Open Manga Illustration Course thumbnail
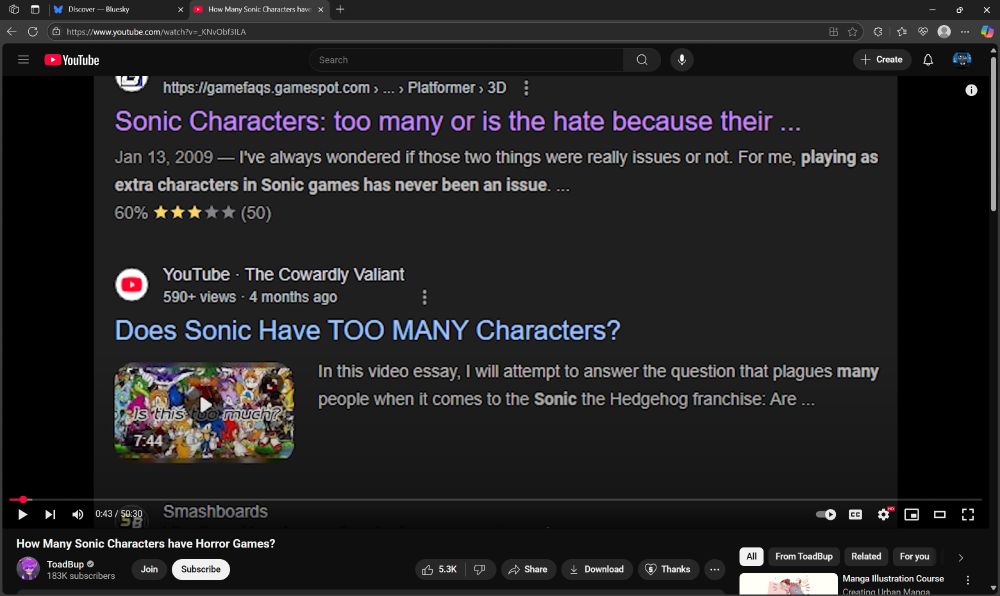 [788, 583]
